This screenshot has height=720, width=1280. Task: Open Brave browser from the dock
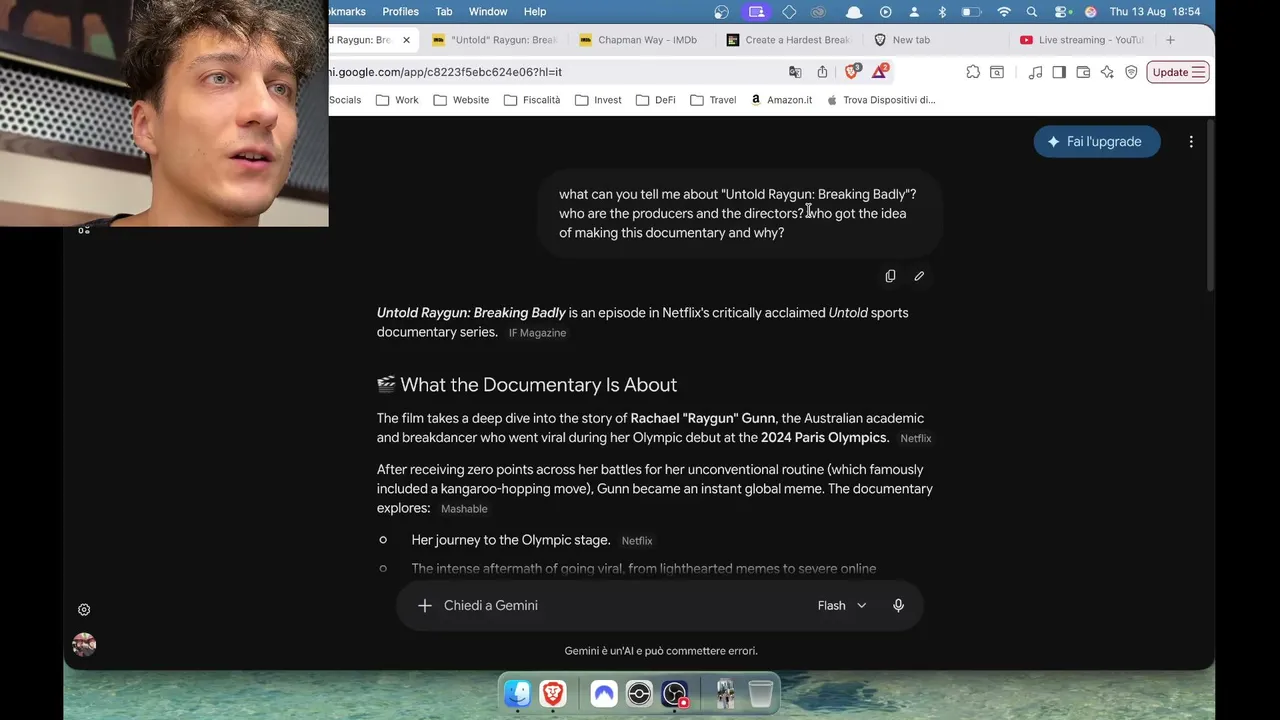tap(553, 693)
